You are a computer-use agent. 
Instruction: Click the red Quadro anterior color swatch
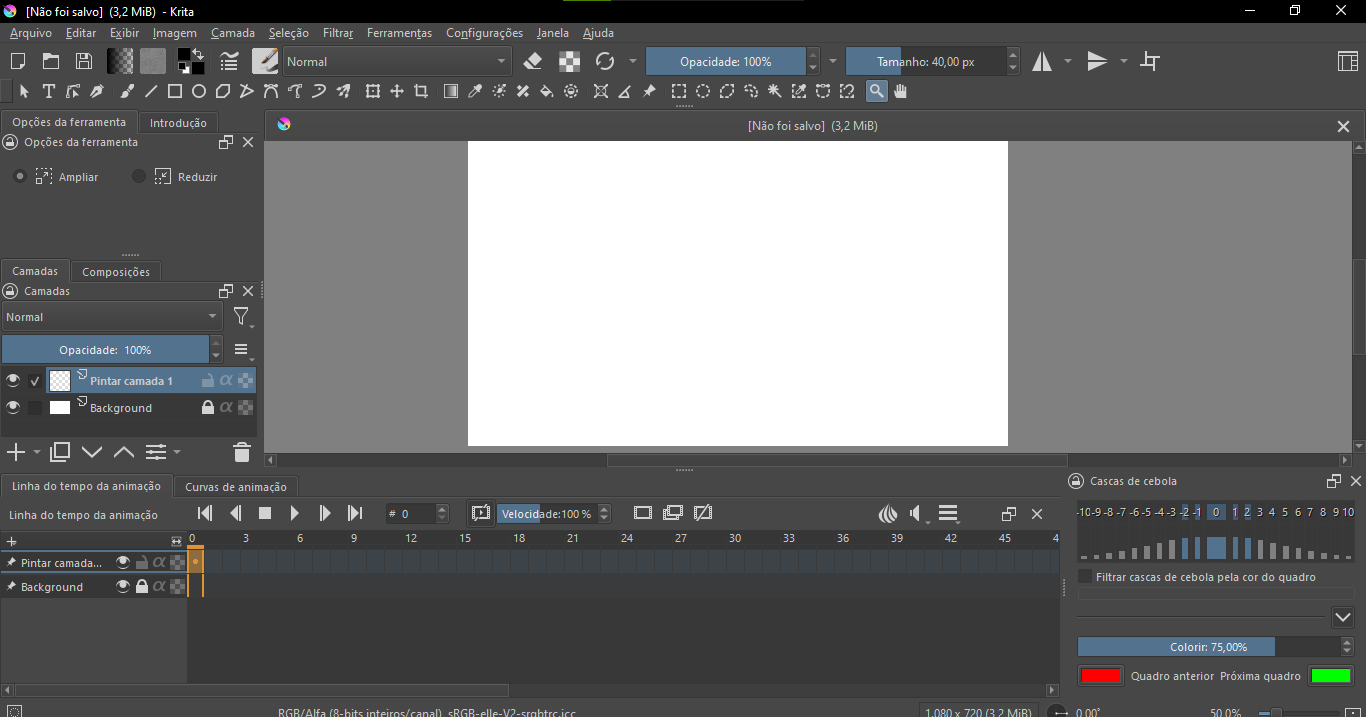tap(1100, 676)
